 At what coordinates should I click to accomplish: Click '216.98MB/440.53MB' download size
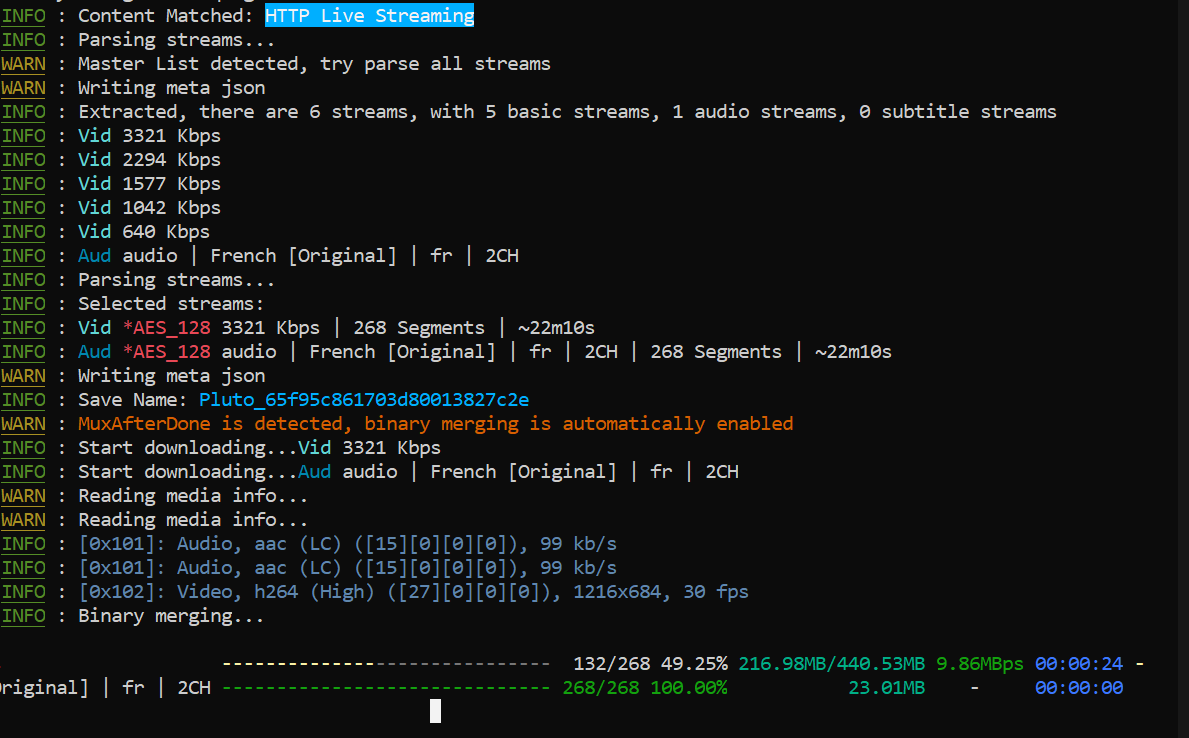pos(832,664)
